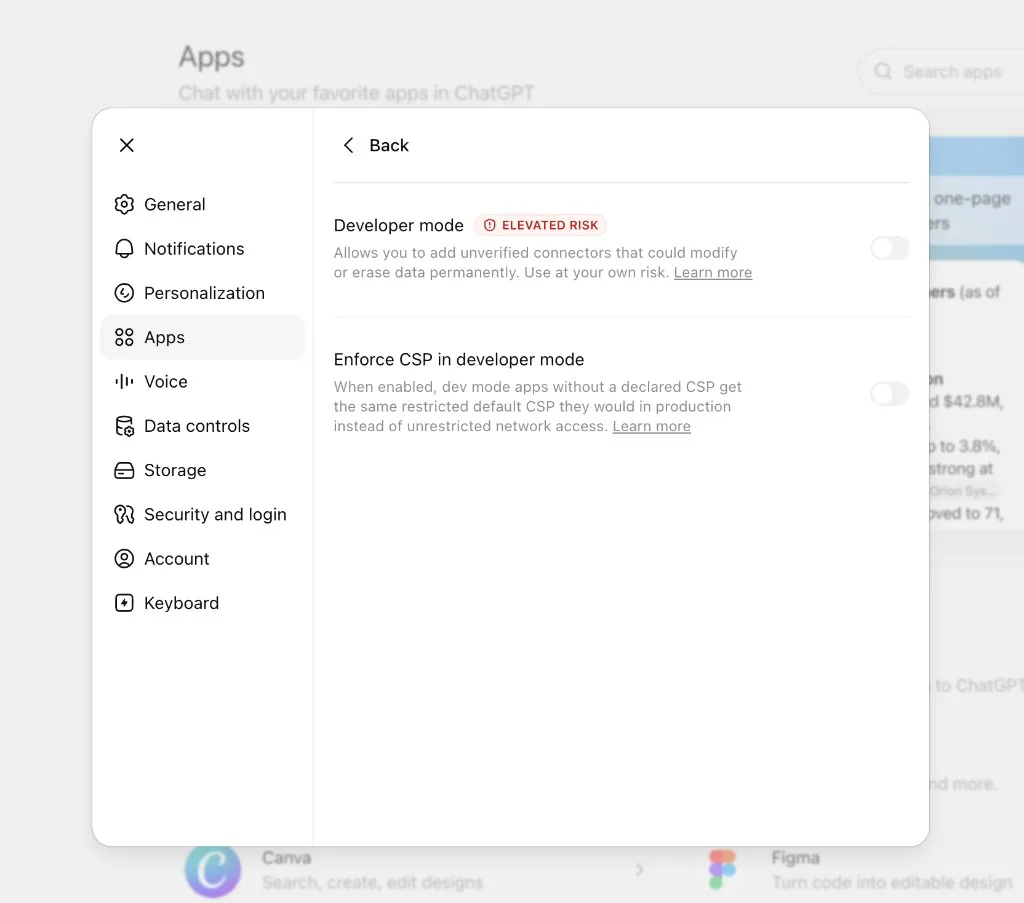Open Learn more link under Enforce CSP
This screenshot has width=1024, height=903.
(x=651, y=426)
